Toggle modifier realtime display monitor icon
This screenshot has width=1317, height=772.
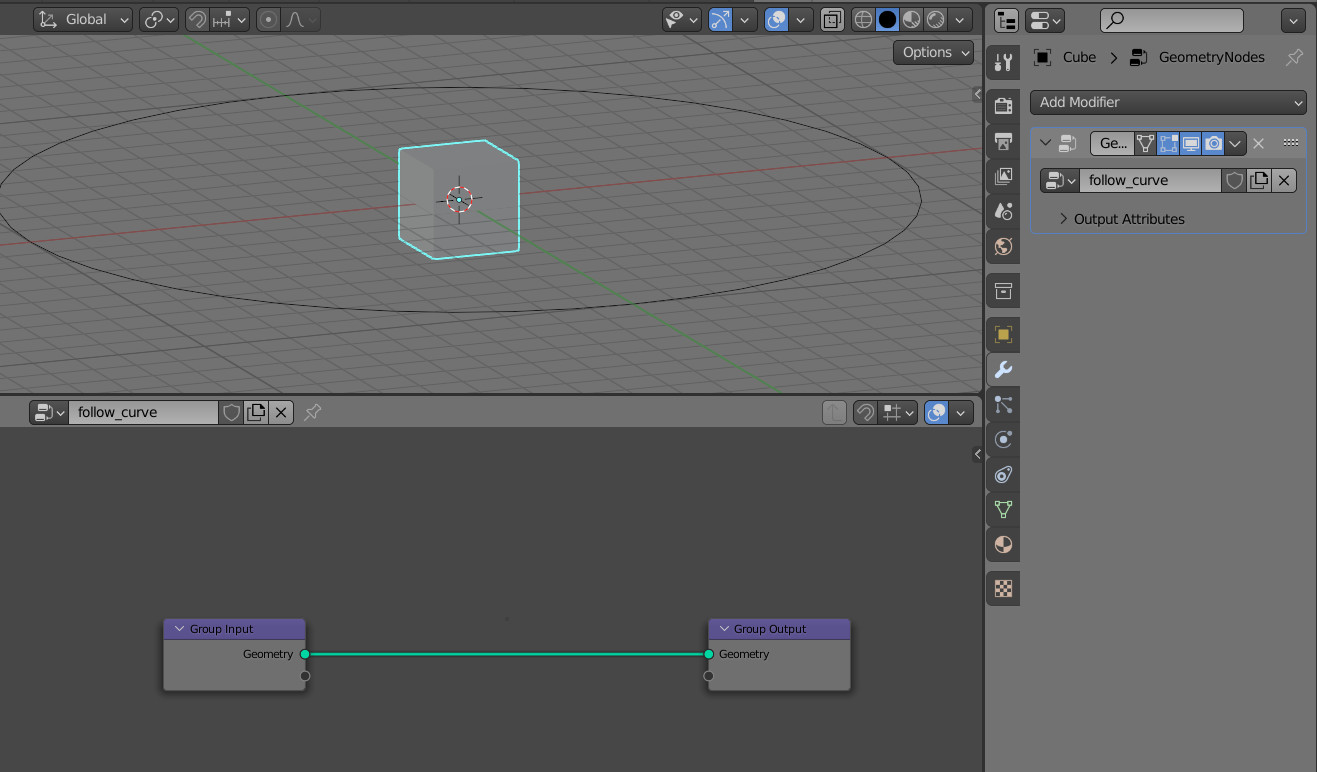point(1191,143)
